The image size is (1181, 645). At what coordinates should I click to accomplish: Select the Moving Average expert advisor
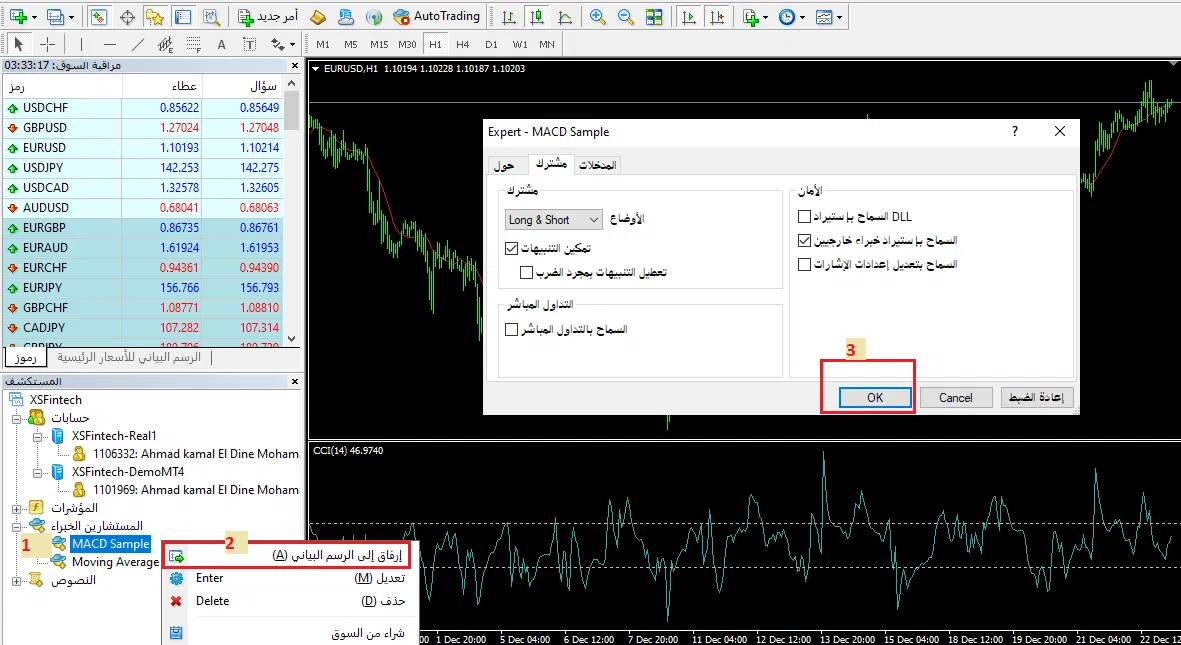pyautogui.click(x=115, y=562)
